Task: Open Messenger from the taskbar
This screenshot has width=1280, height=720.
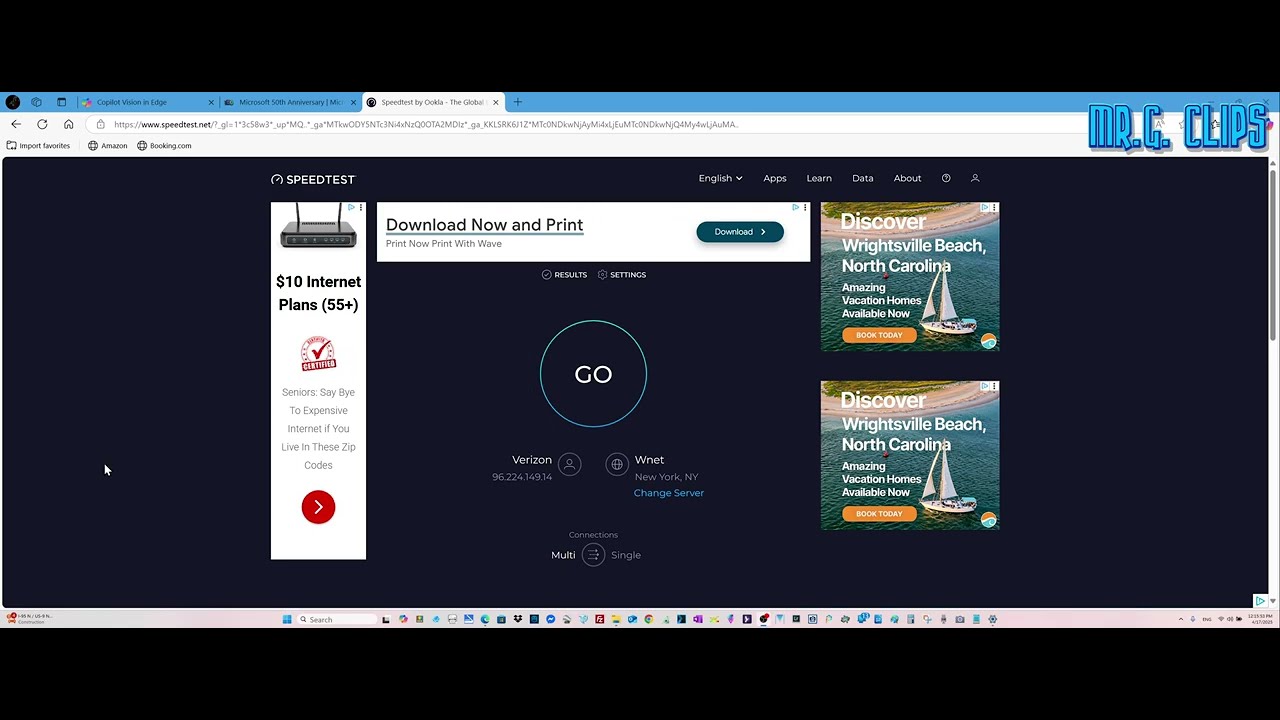Action: [x=551, y=619]
